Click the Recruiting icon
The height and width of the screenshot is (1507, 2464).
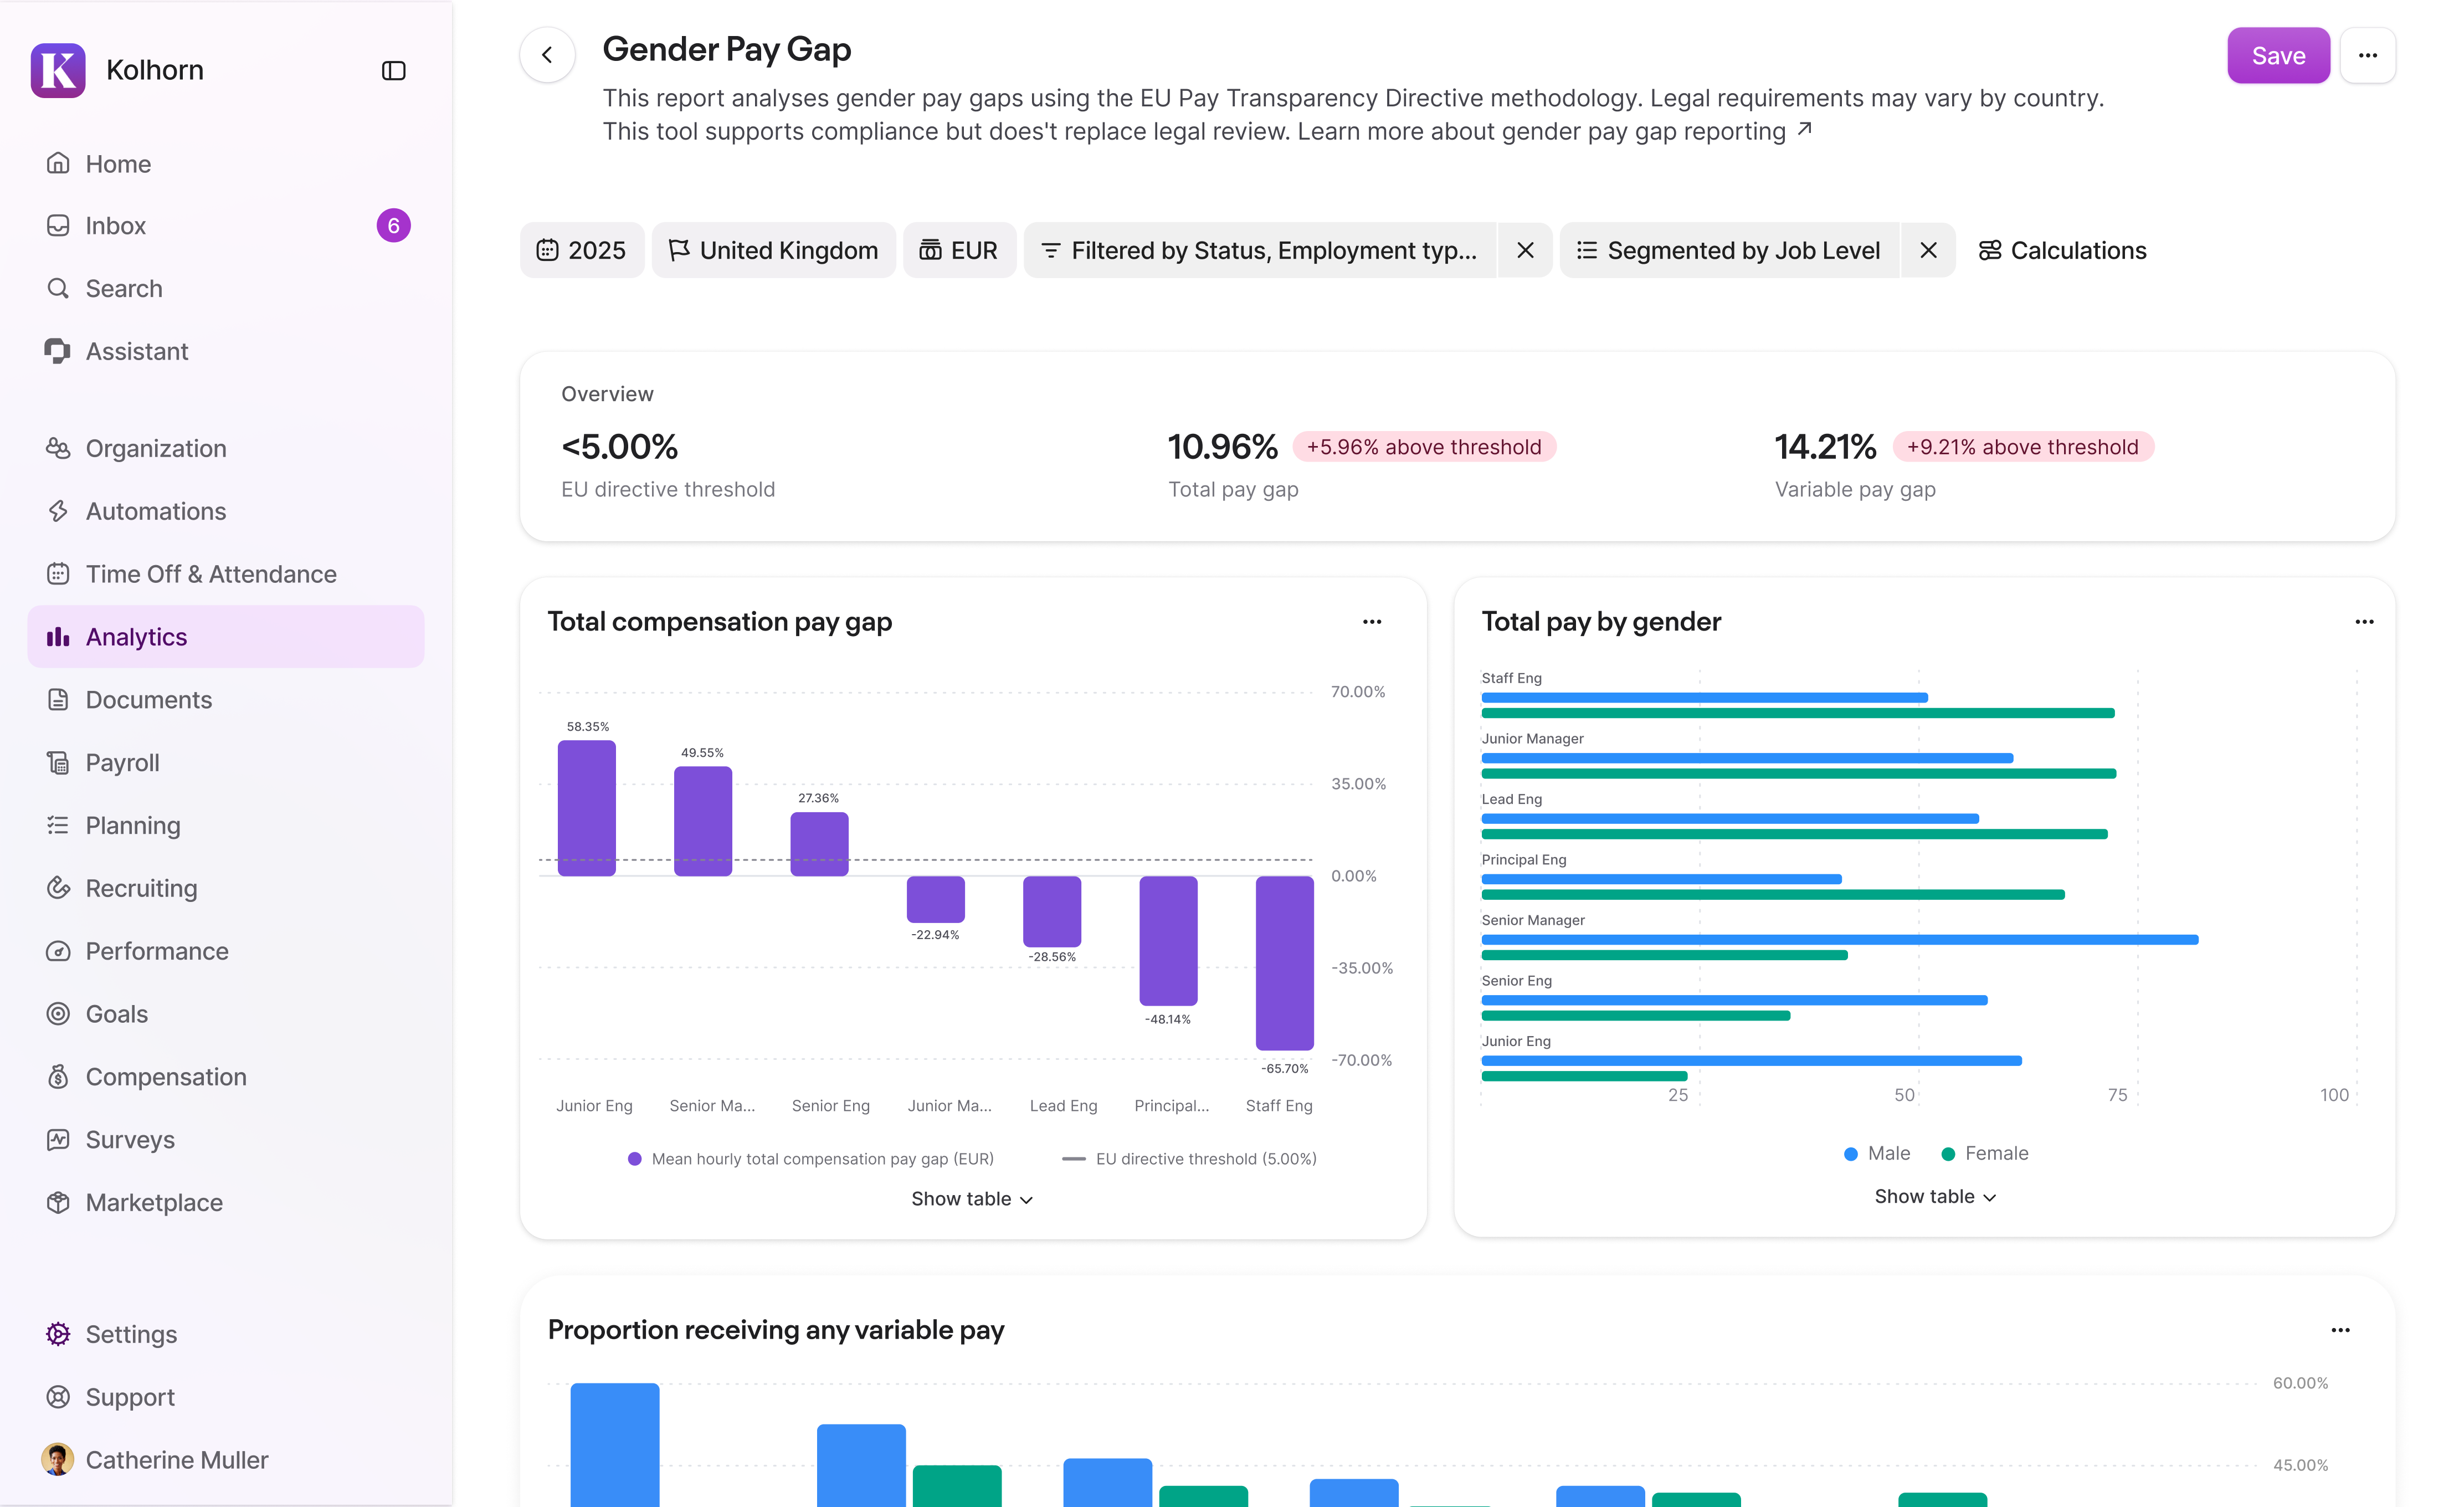(x=58, y=888)
